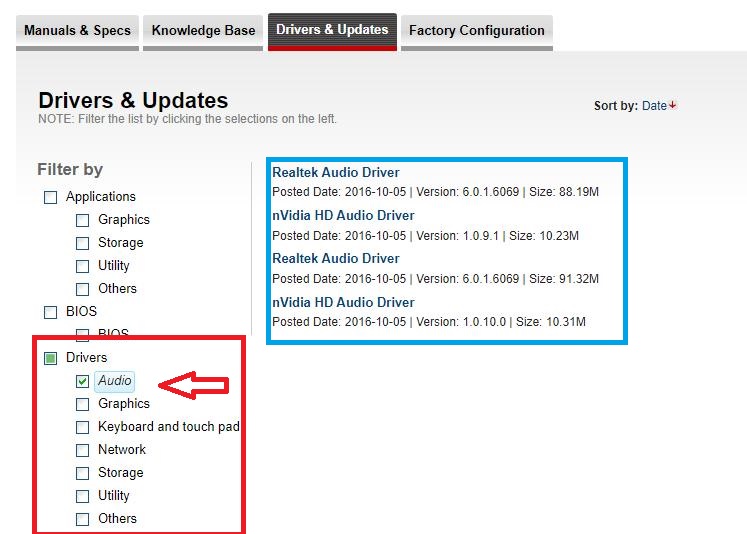The height and width of the screenshot is (534, 747).
Task: Click the red sort direction arrow icon
Action: (x=672, y=105)
